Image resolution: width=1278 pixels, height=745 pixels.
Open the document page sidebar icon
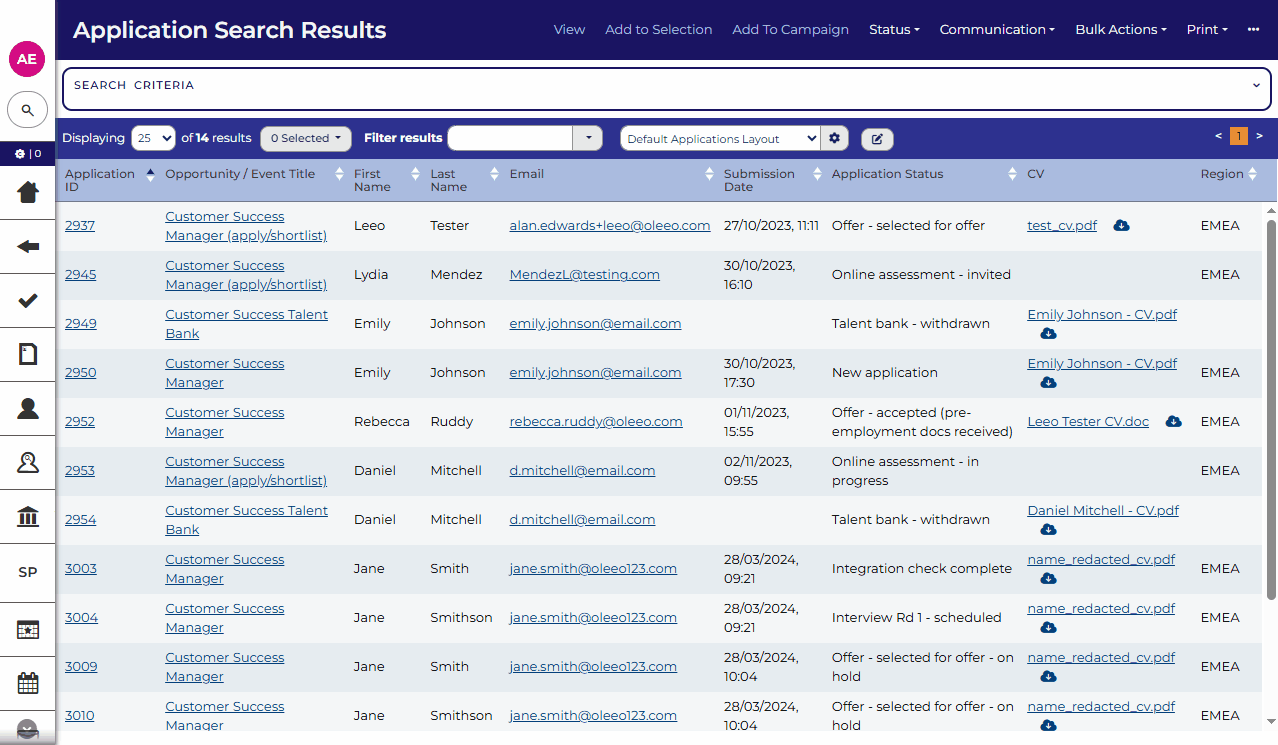pos(28,354)
